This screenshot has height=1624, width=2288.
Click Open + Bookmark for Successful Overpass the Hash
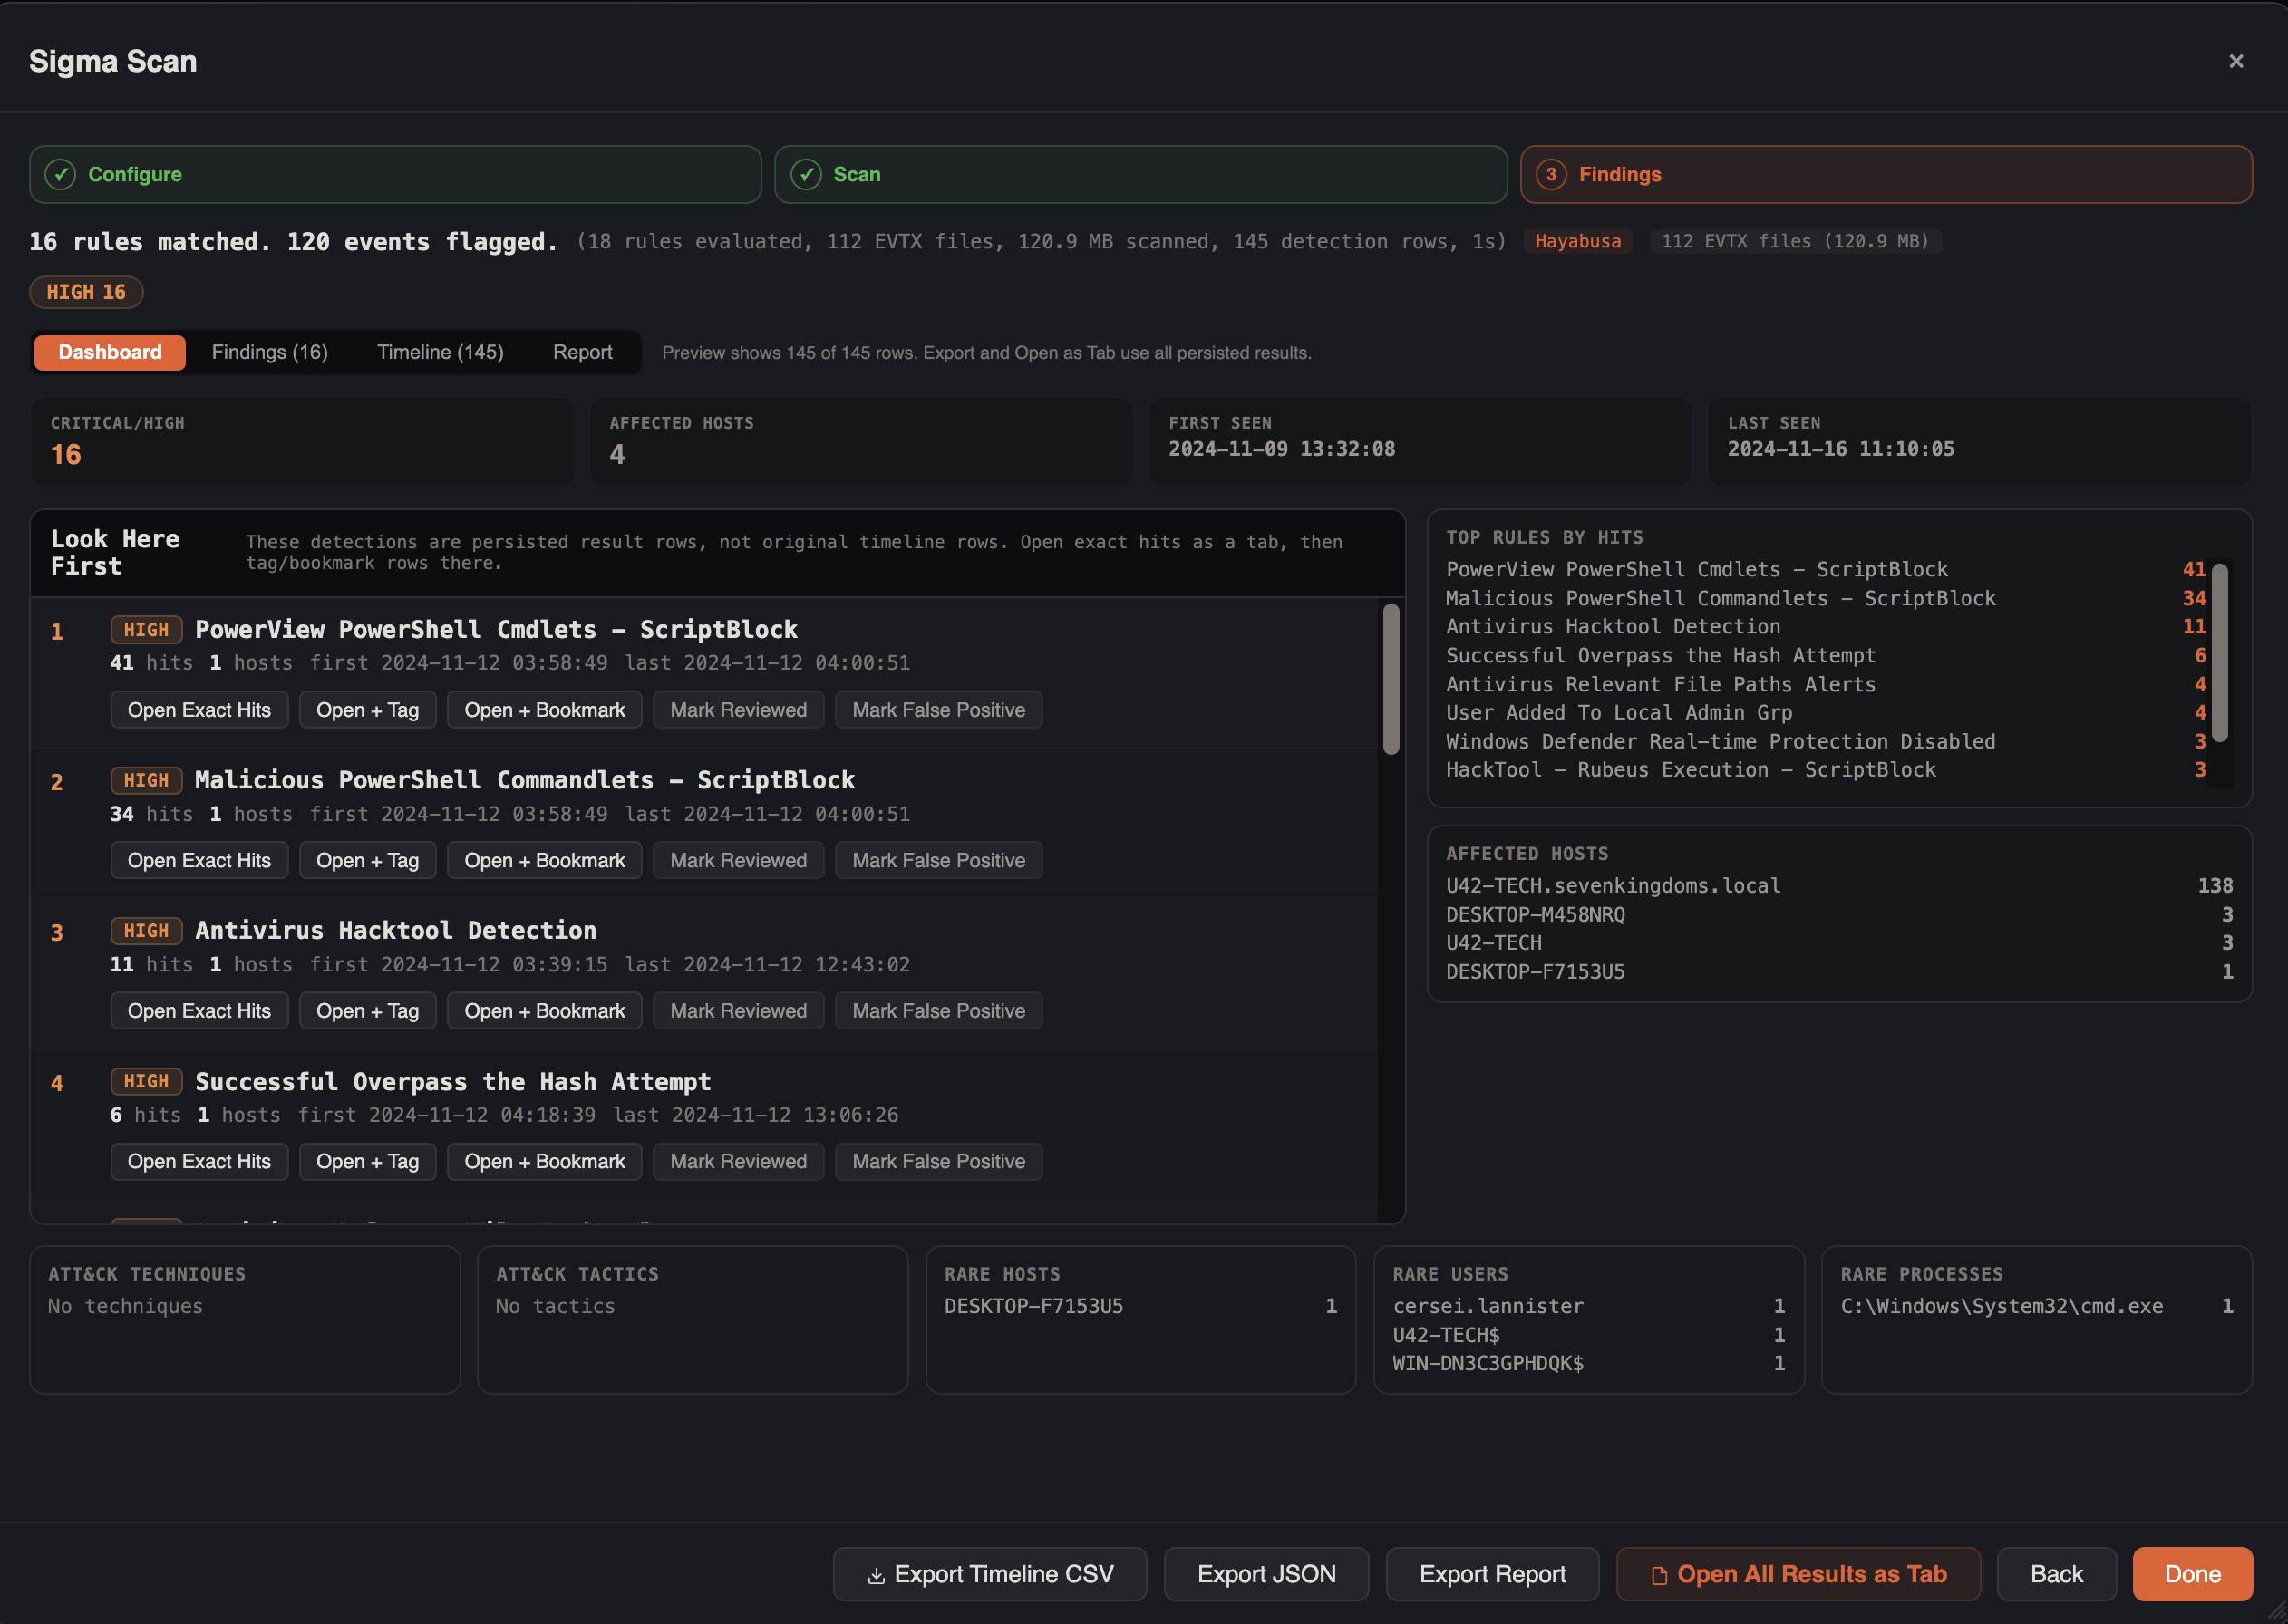[545, 1162]
